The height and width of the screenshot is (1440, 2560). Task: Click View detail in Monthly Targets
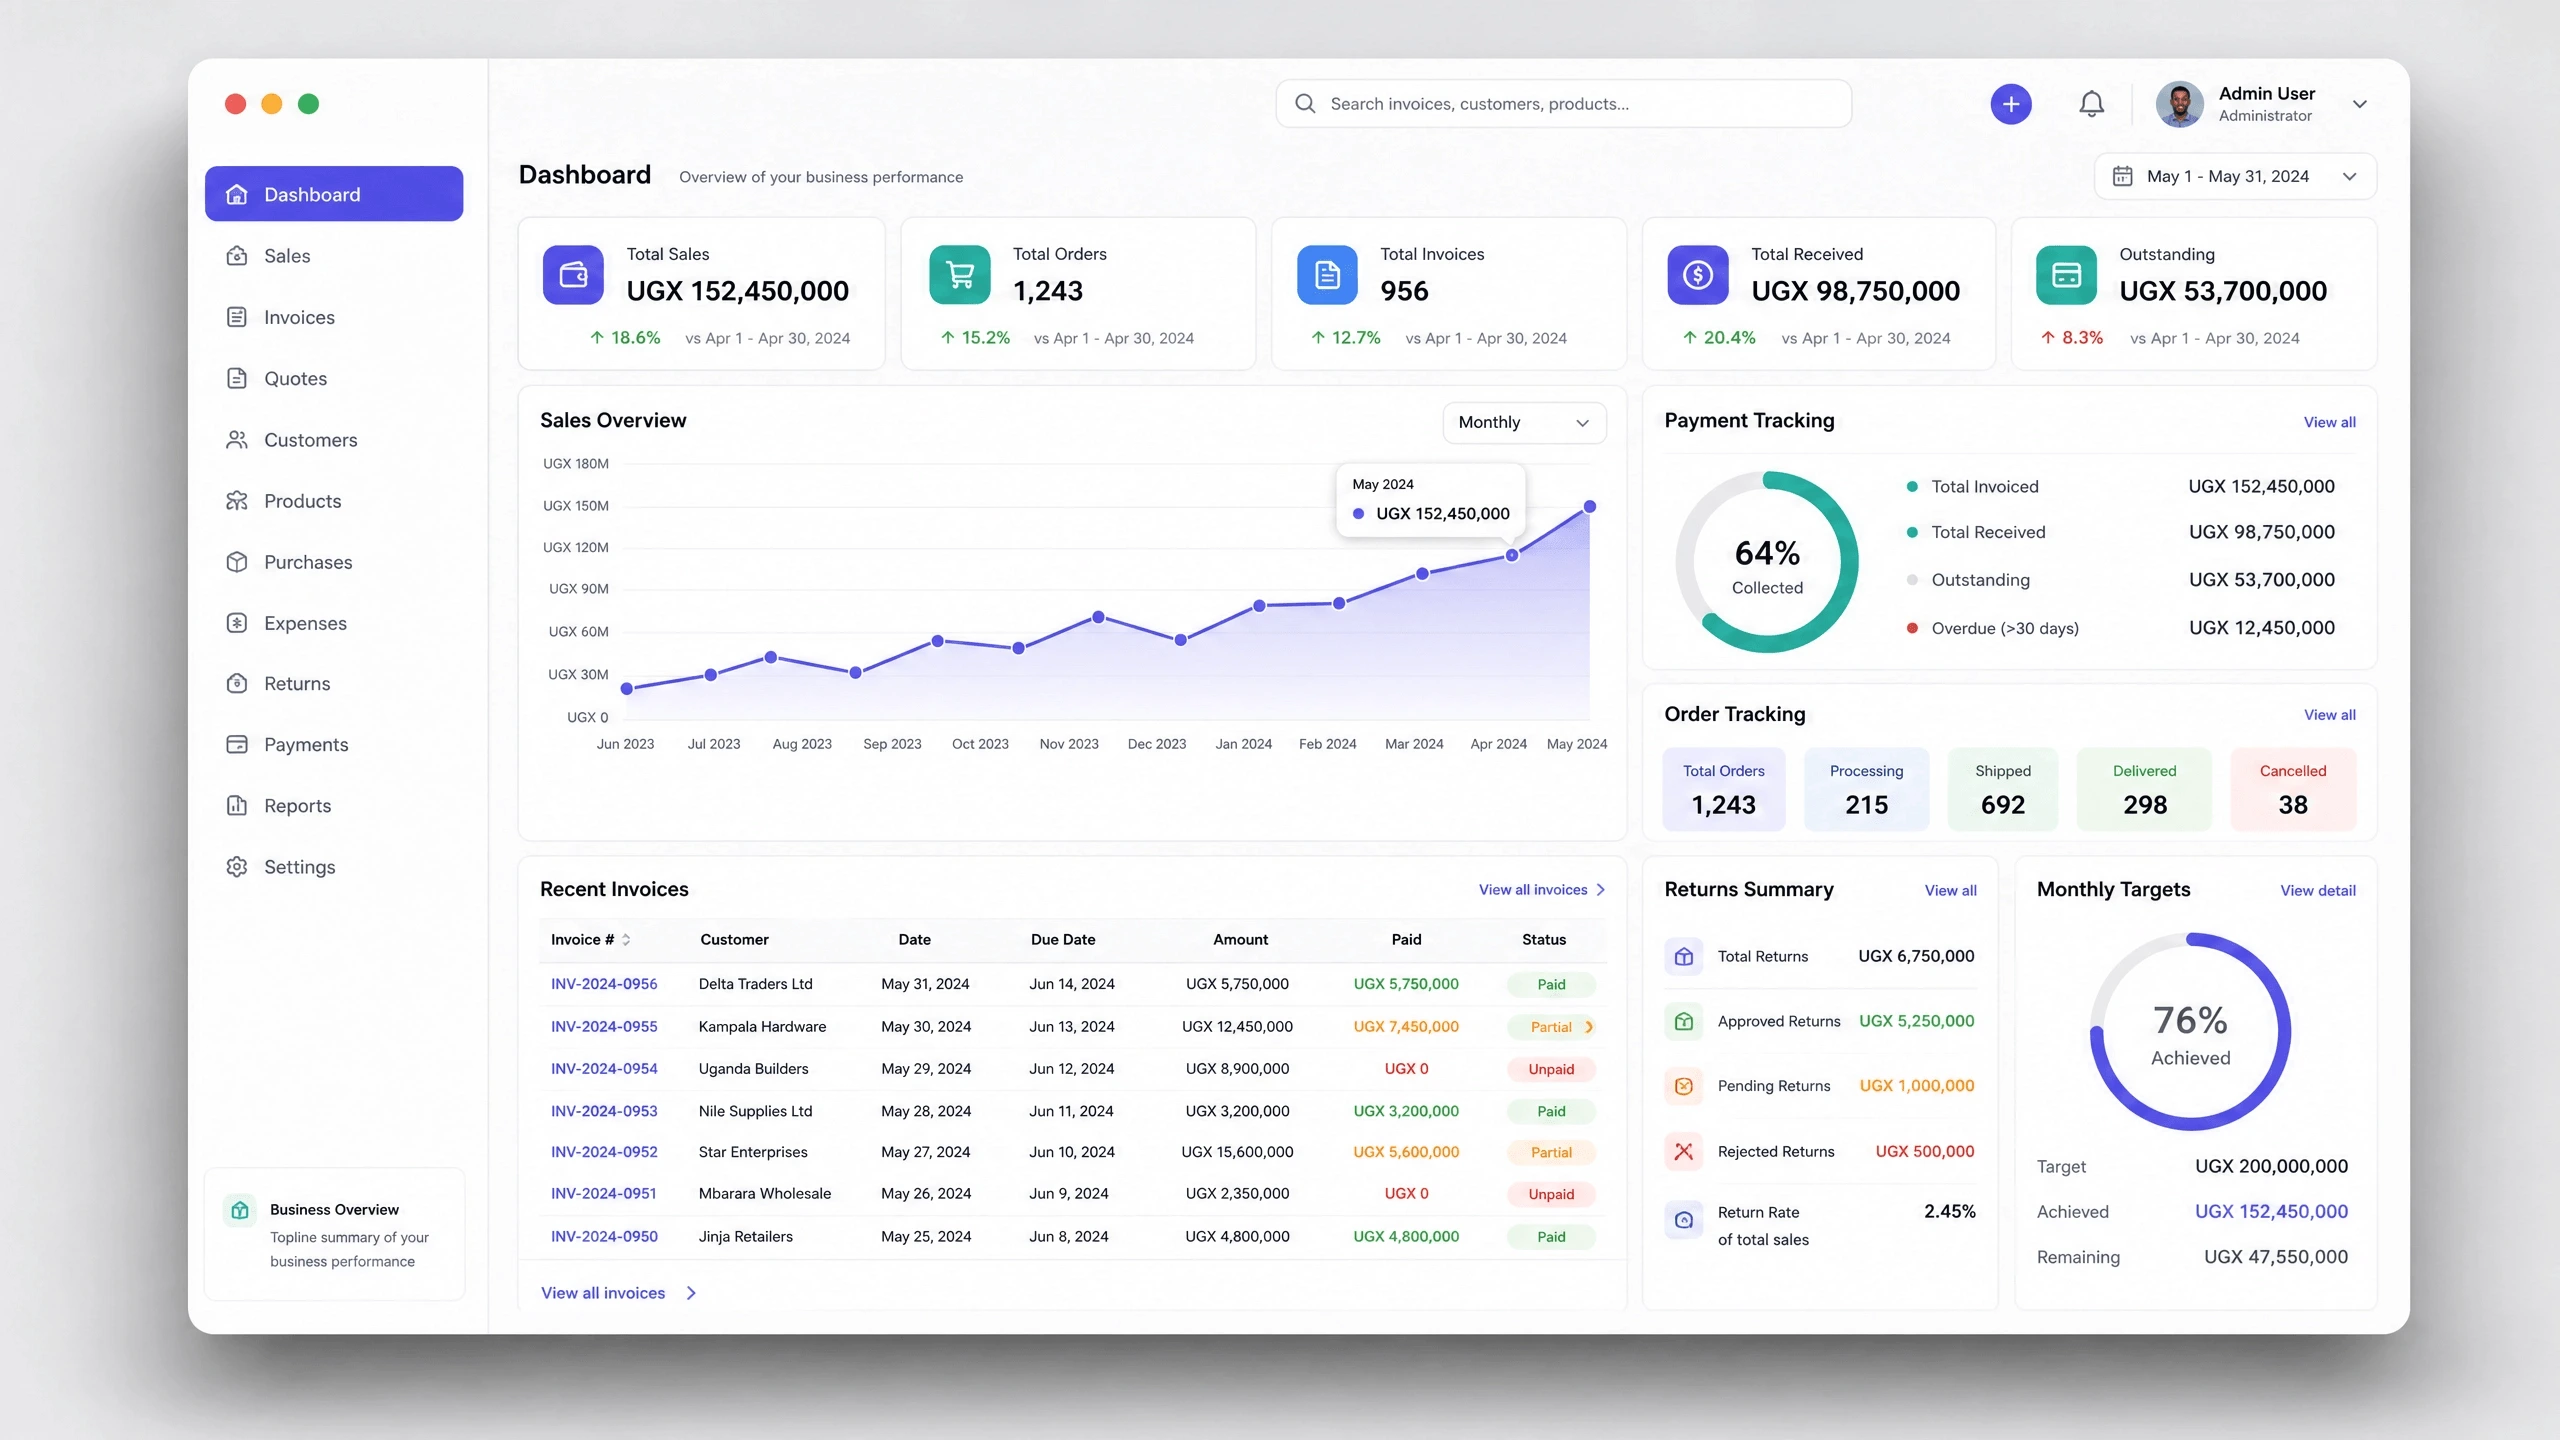pyautogui.click(x=2317, y=890)
